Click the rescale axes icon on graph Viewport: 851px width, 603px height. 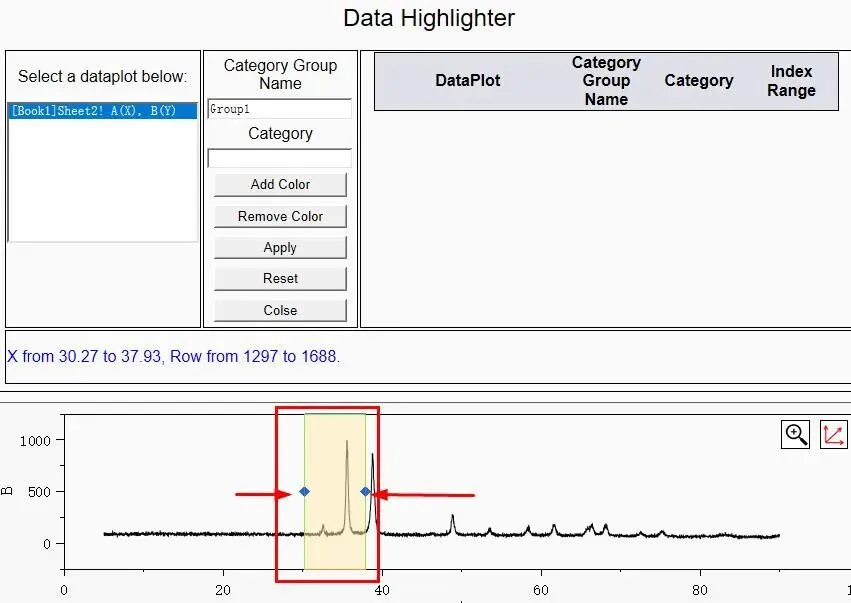(x=834, y=434)
